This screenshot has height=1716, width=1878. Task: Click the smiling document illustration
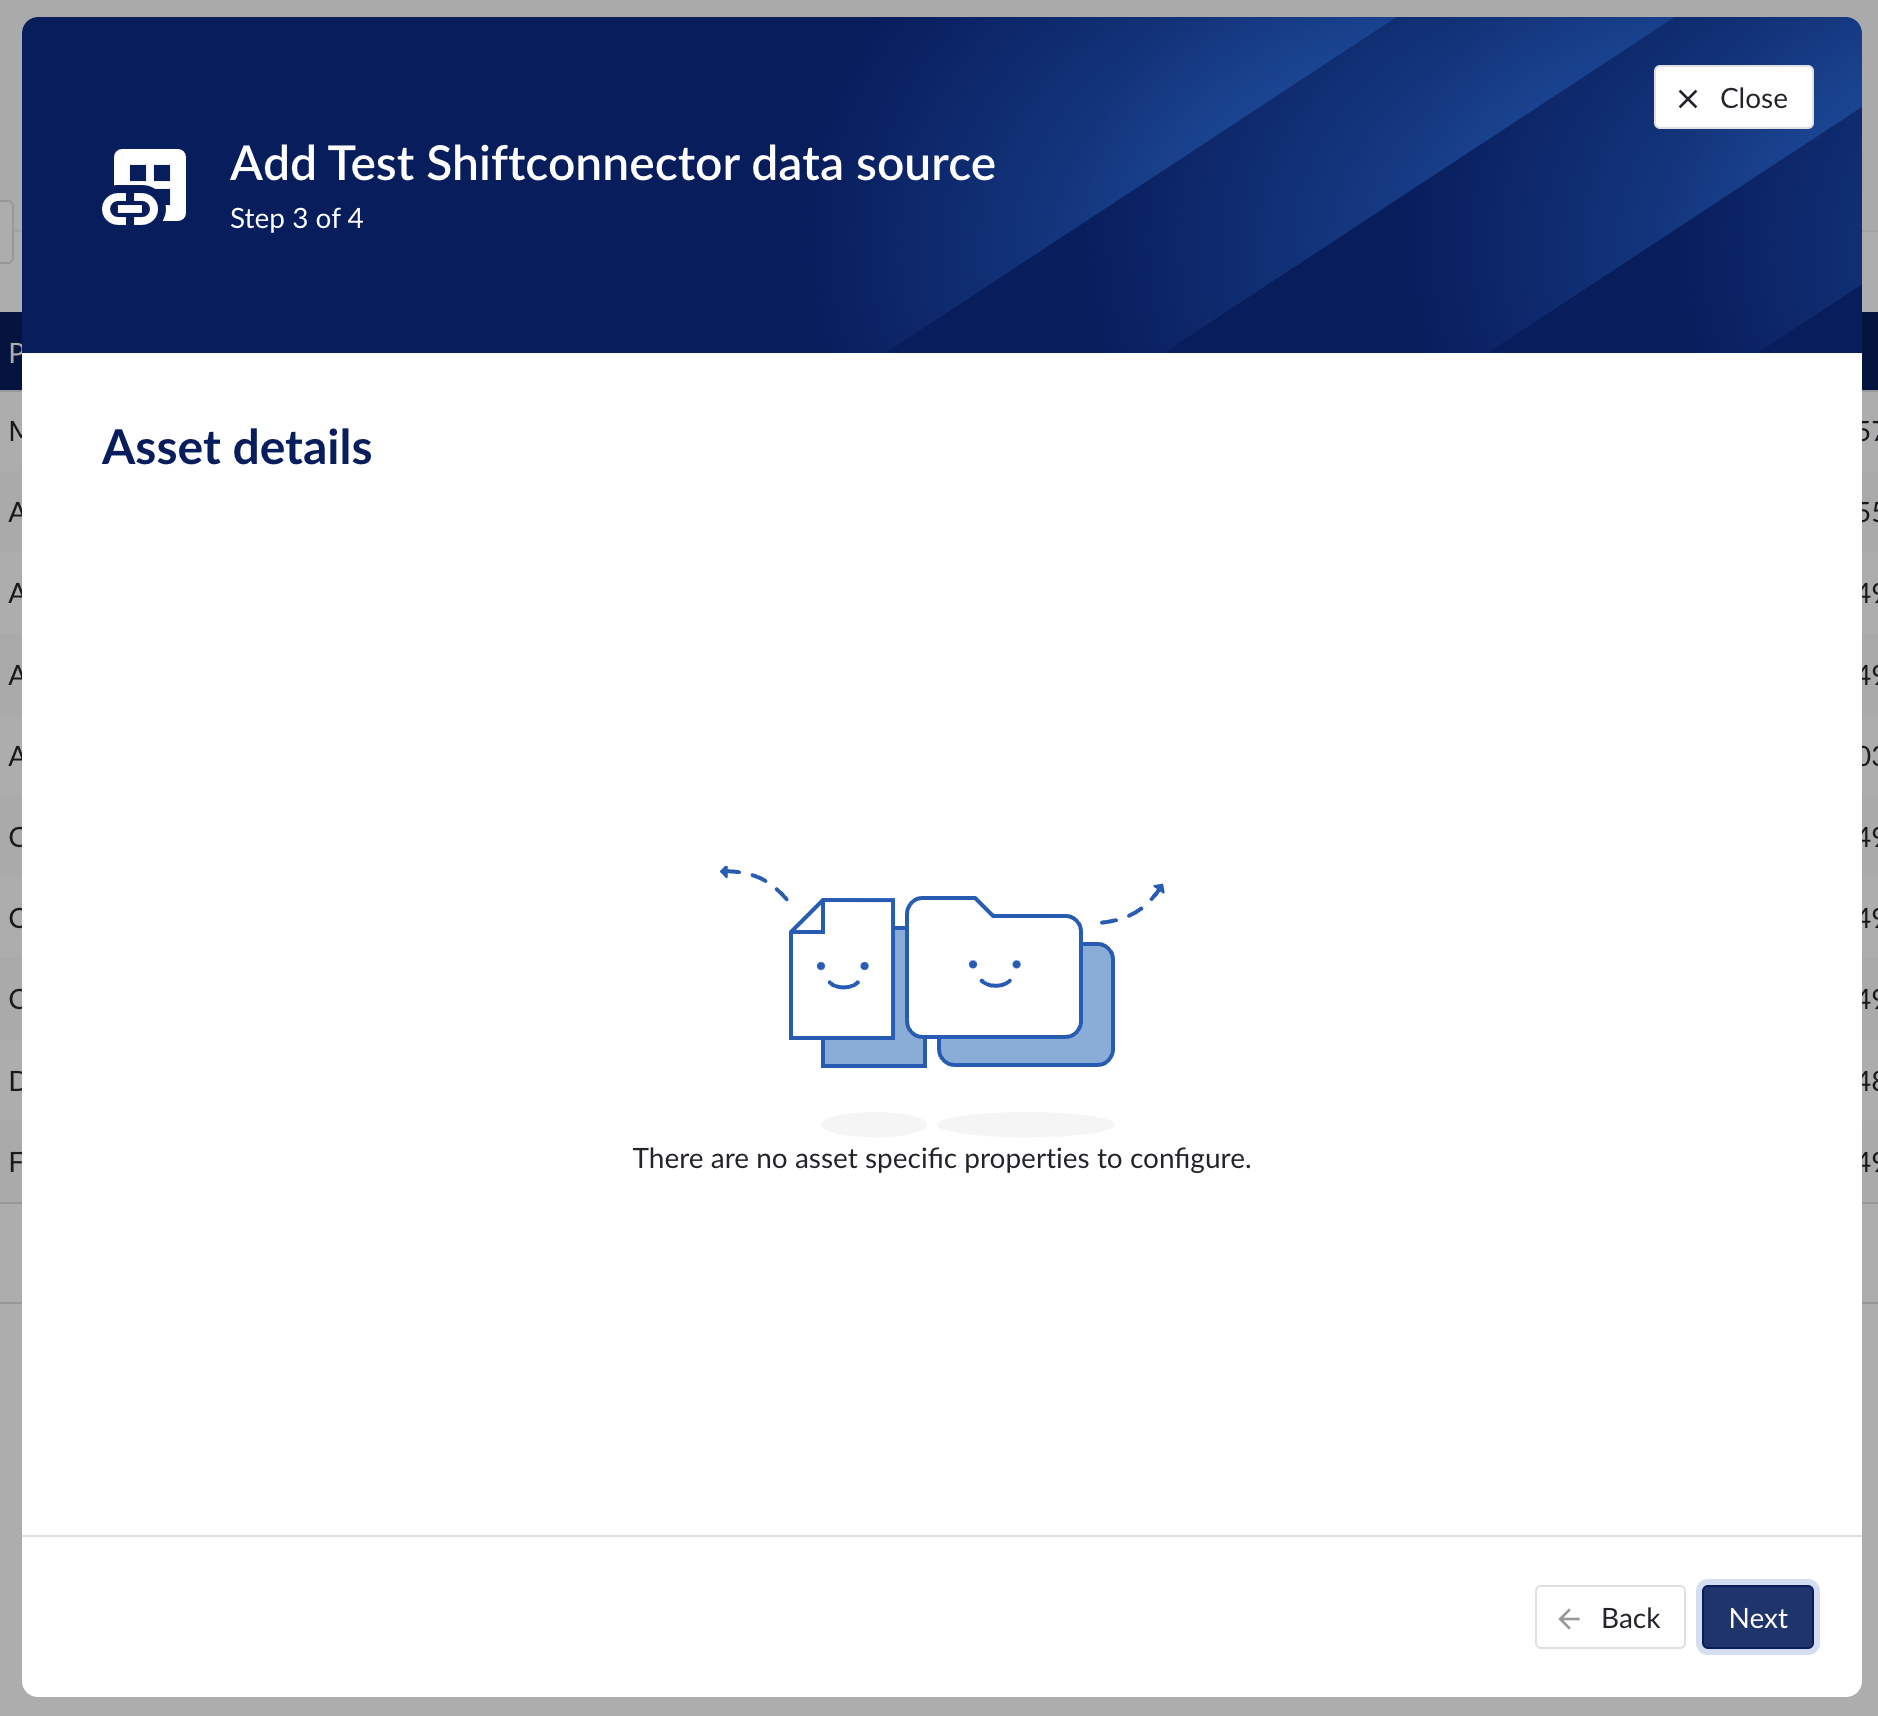pyautogui.click(x=841, y=970)
